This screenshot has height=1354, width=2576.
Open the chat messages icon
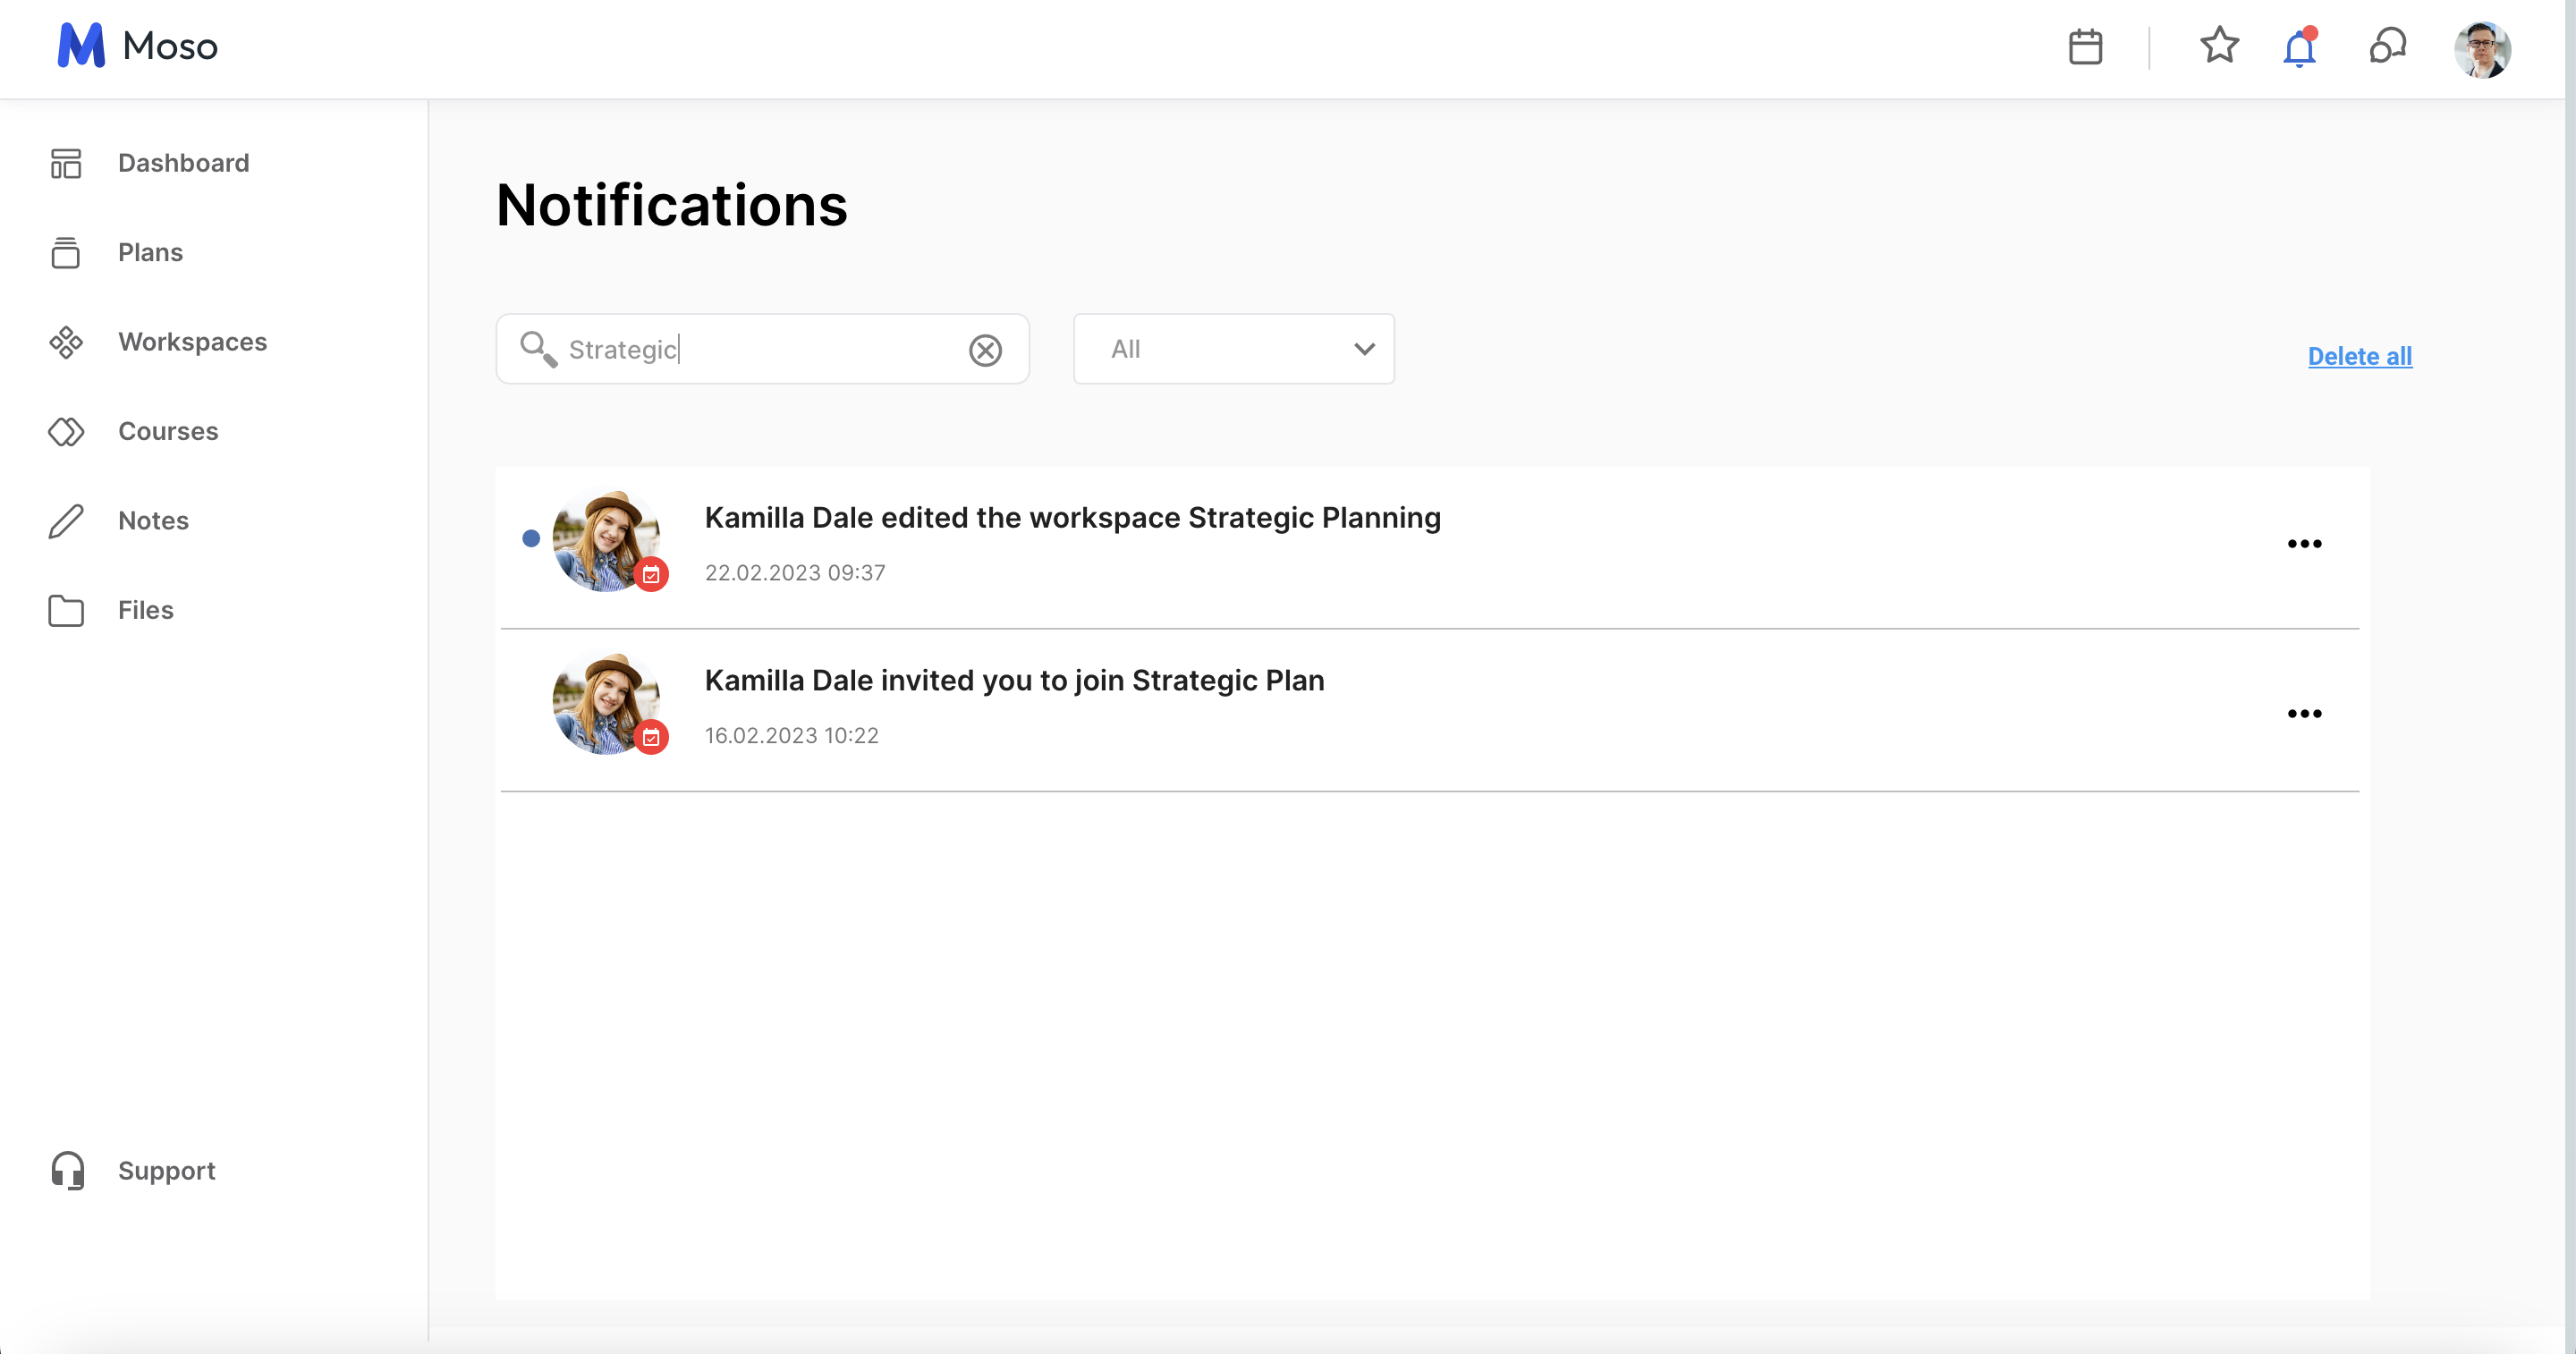point(2387,46)
